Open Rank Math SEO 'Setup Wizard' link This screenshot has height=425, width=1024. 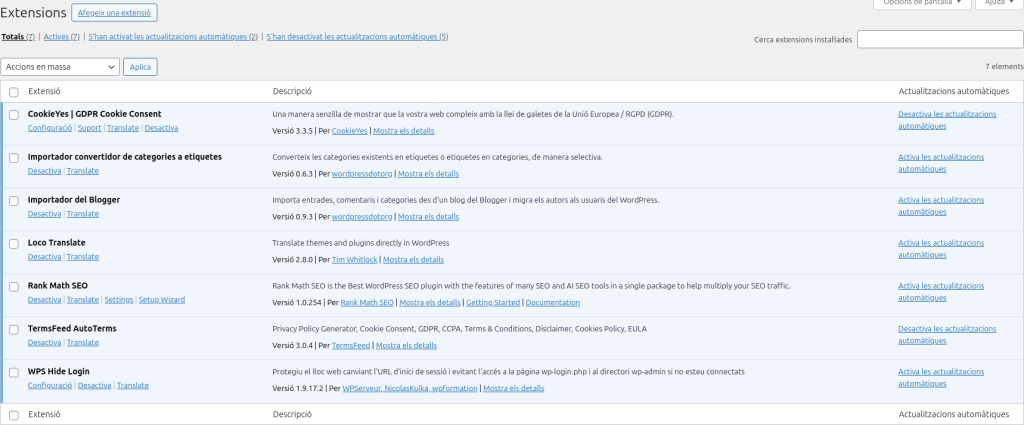161,300
